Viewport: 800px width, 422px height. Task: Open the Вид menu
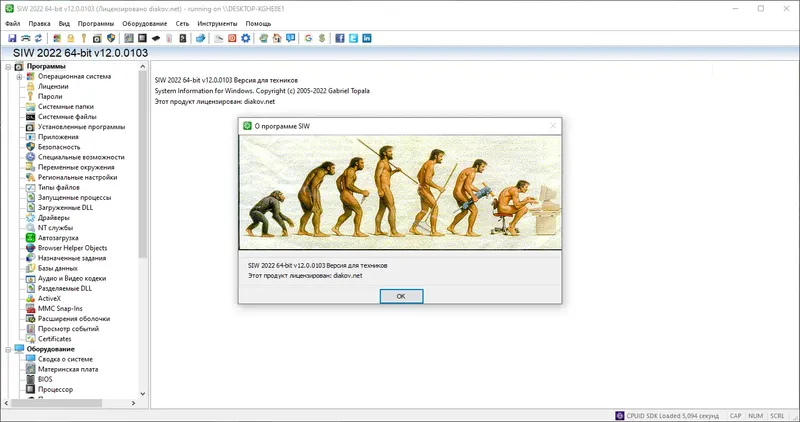64,23
